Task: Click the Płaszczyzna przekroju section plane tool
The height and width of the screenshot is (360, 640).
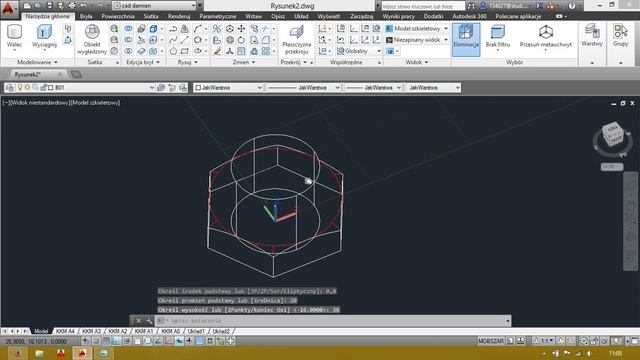Action: pos(296,39)
